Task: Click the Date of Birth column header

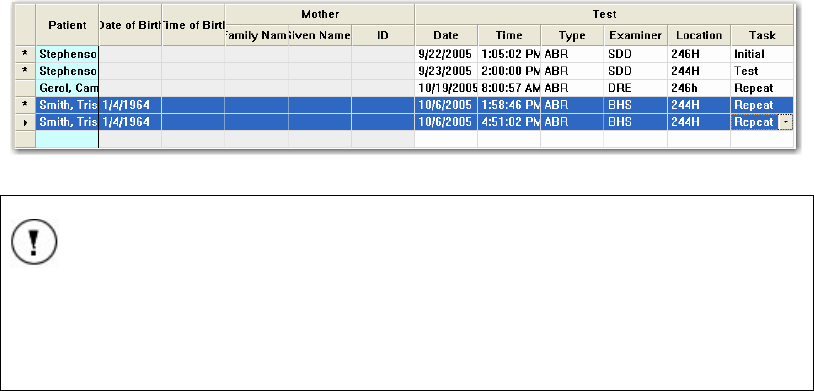Action: [x=130, y=24]
